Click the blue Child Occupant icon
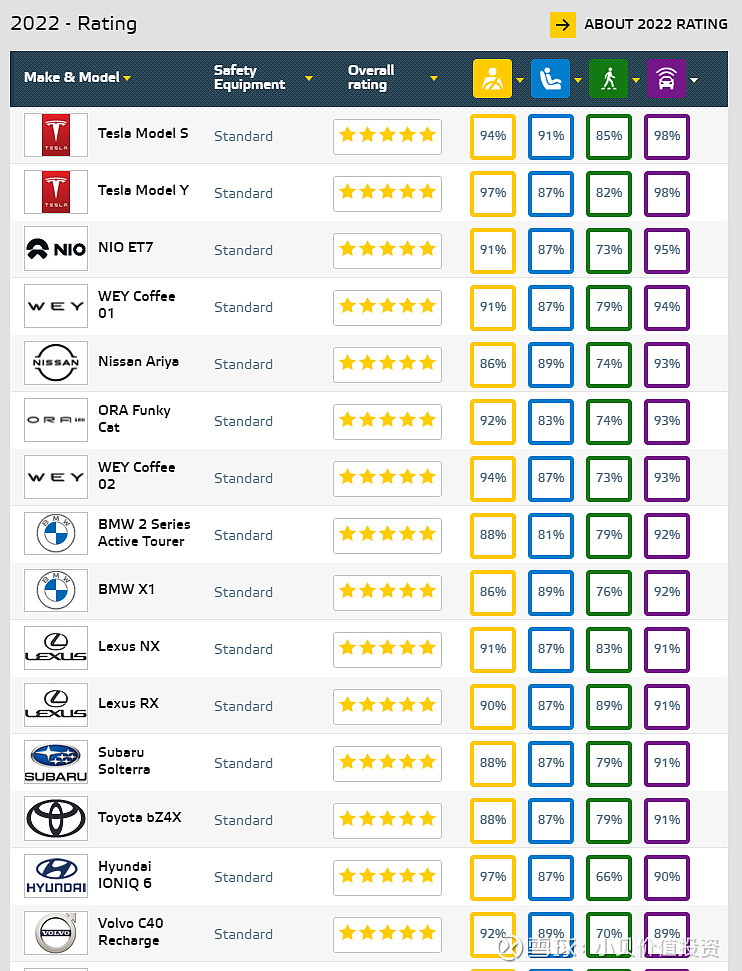The image size is (742, 971). tap(550, 78)
